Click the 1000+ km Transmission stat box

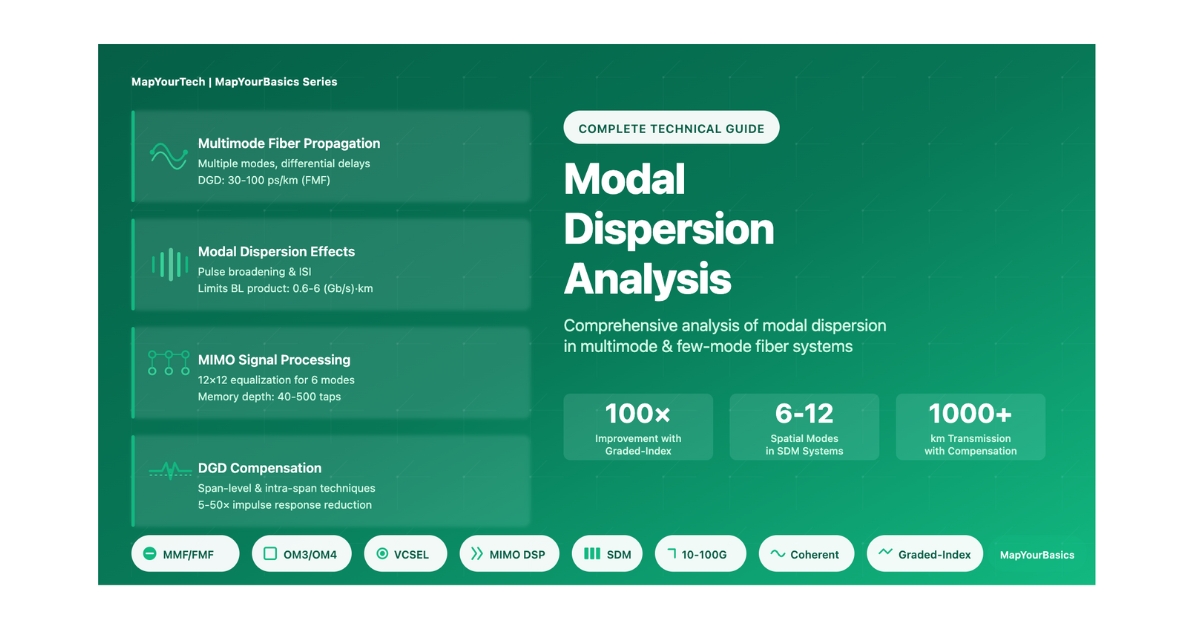970,427
